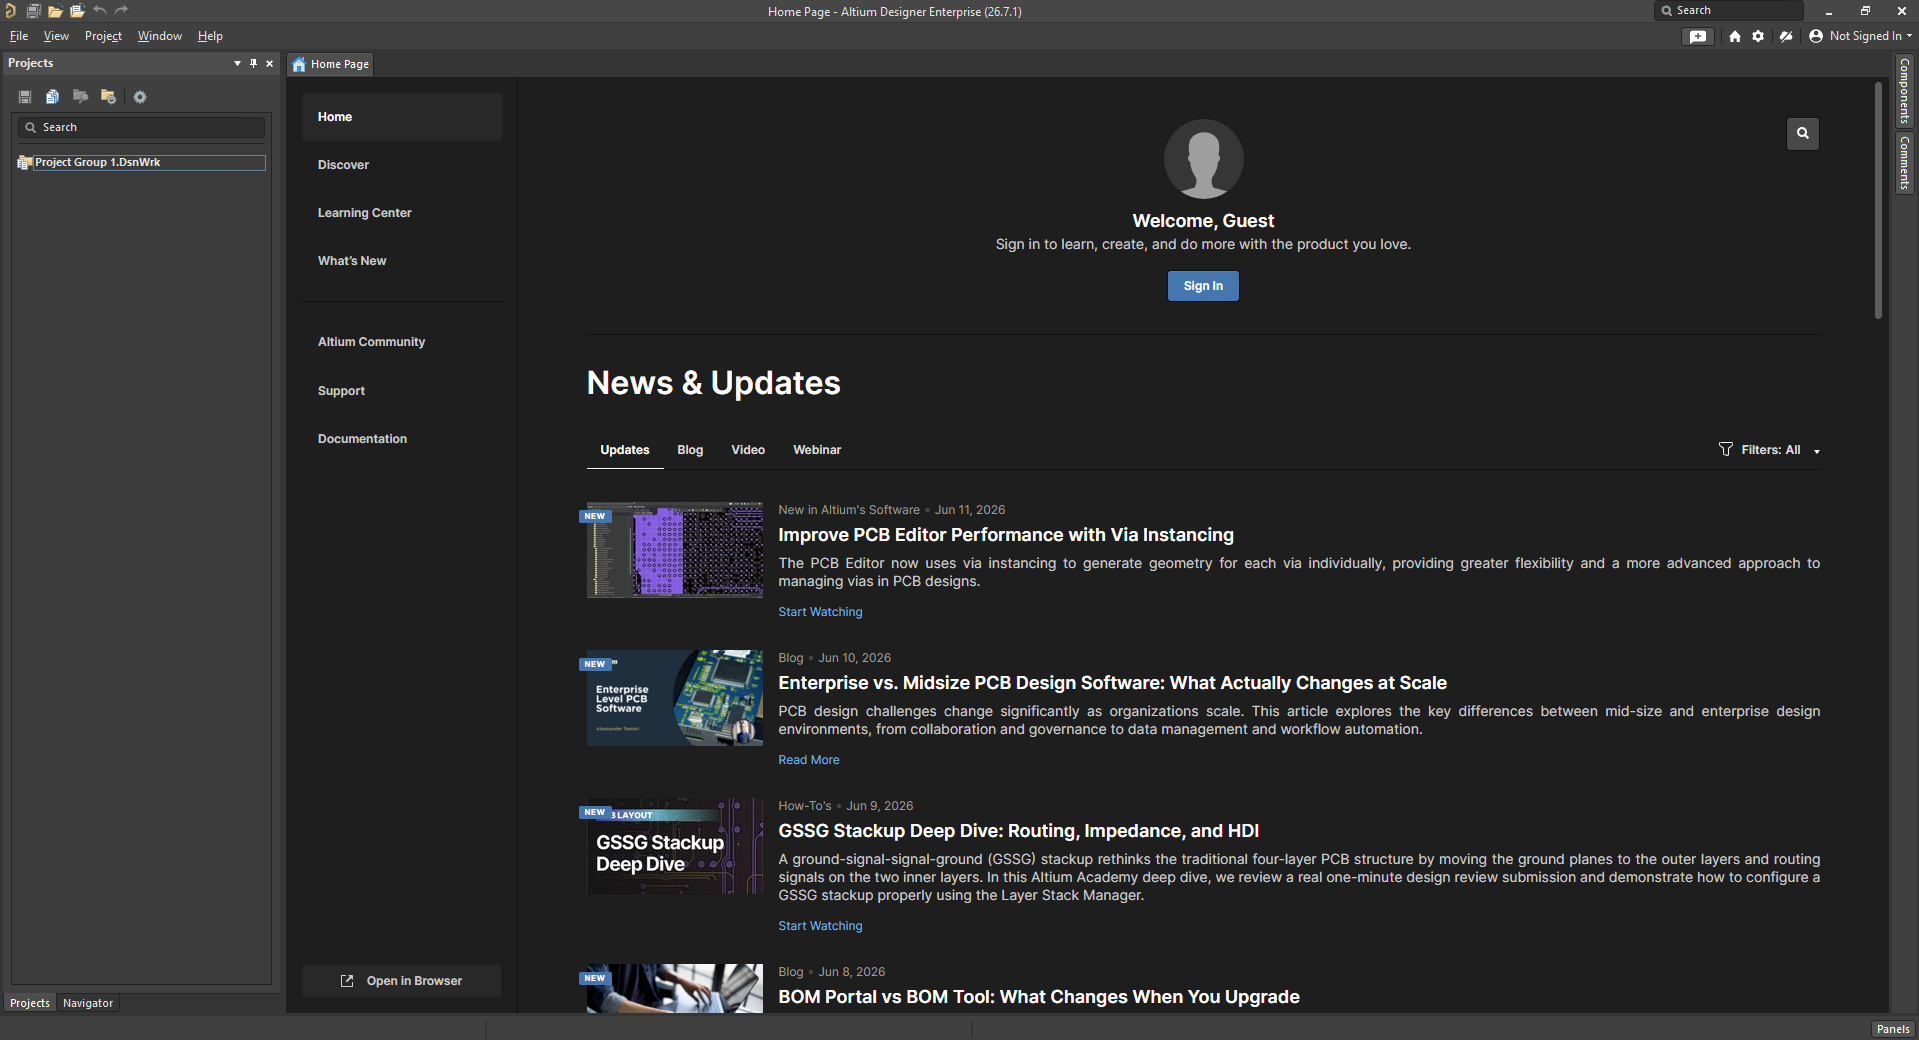Open the GSSG Stackup Deep Dive headline

(x=1018, y=831)
